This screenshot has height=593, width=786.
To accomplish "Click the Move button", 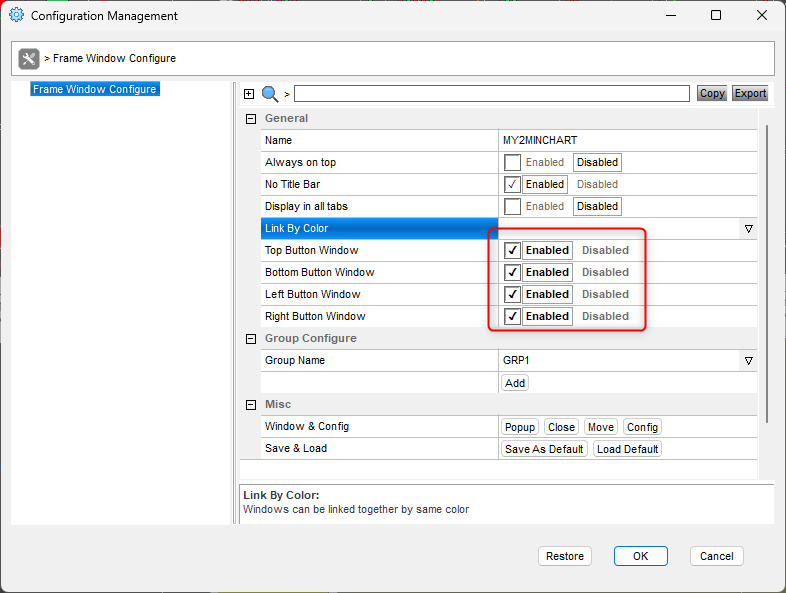I will pos(601,427).
